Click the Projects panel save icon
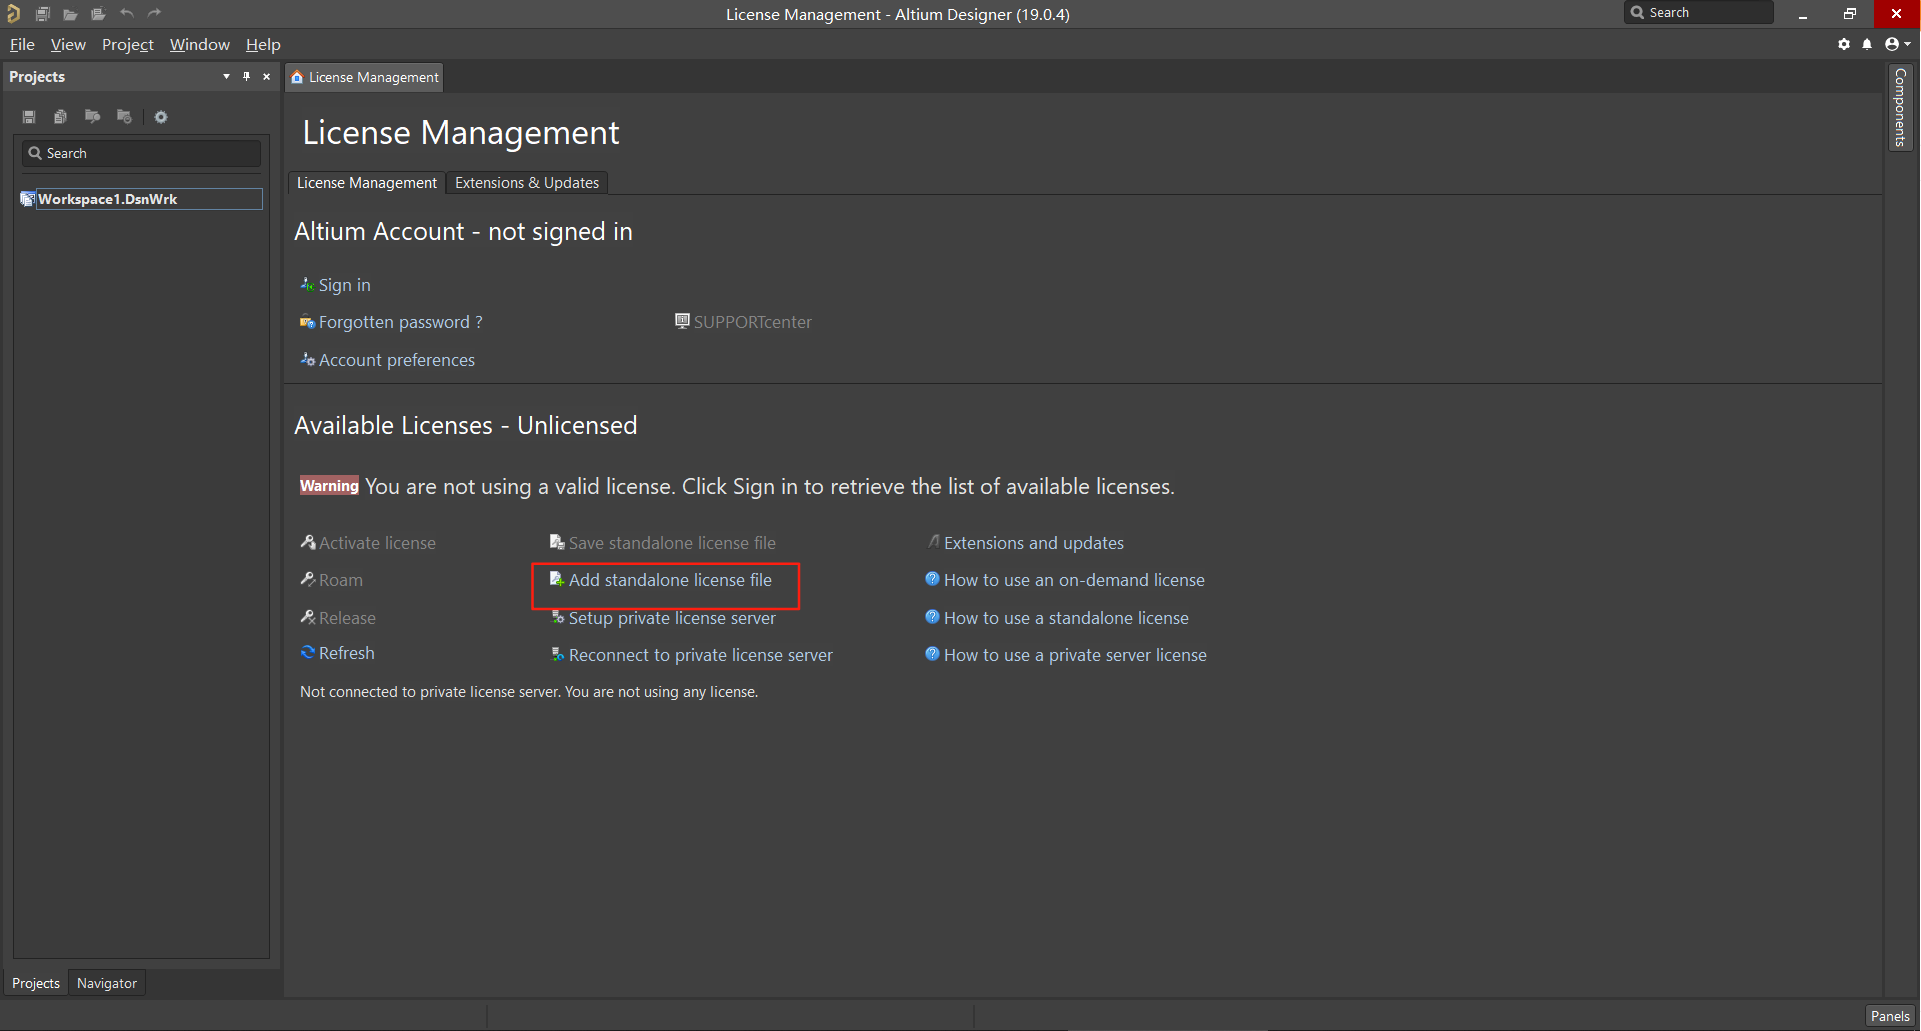 [29, 117]
